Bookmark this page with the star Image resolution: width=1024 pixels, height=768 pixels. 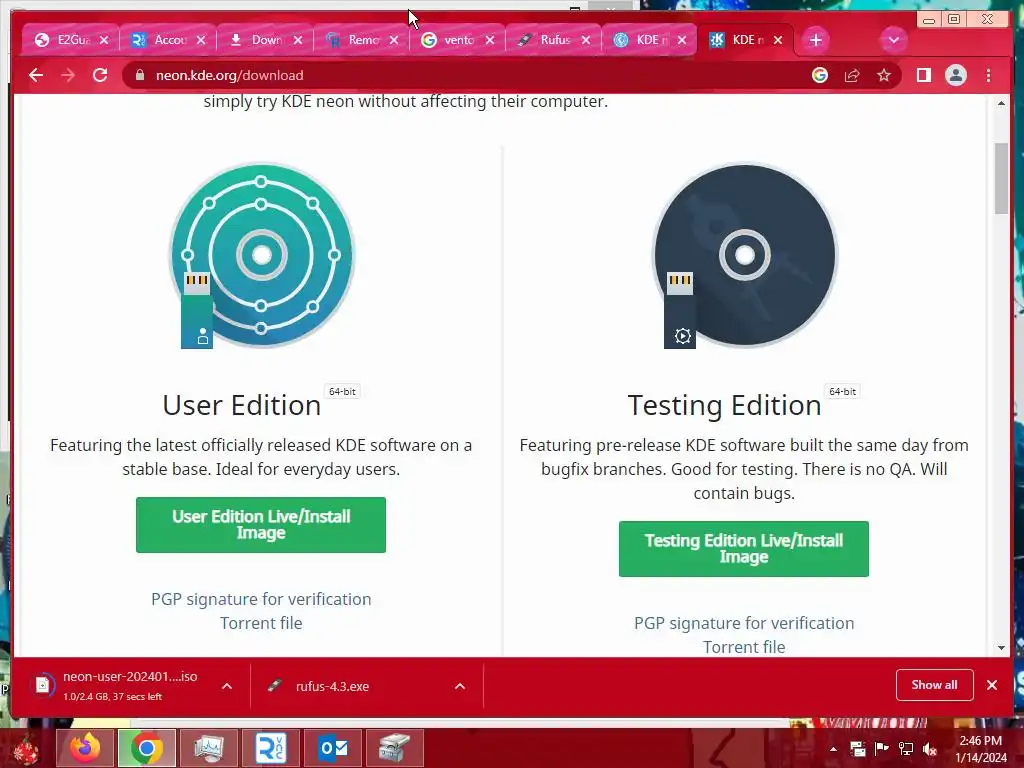pos(884,75)
